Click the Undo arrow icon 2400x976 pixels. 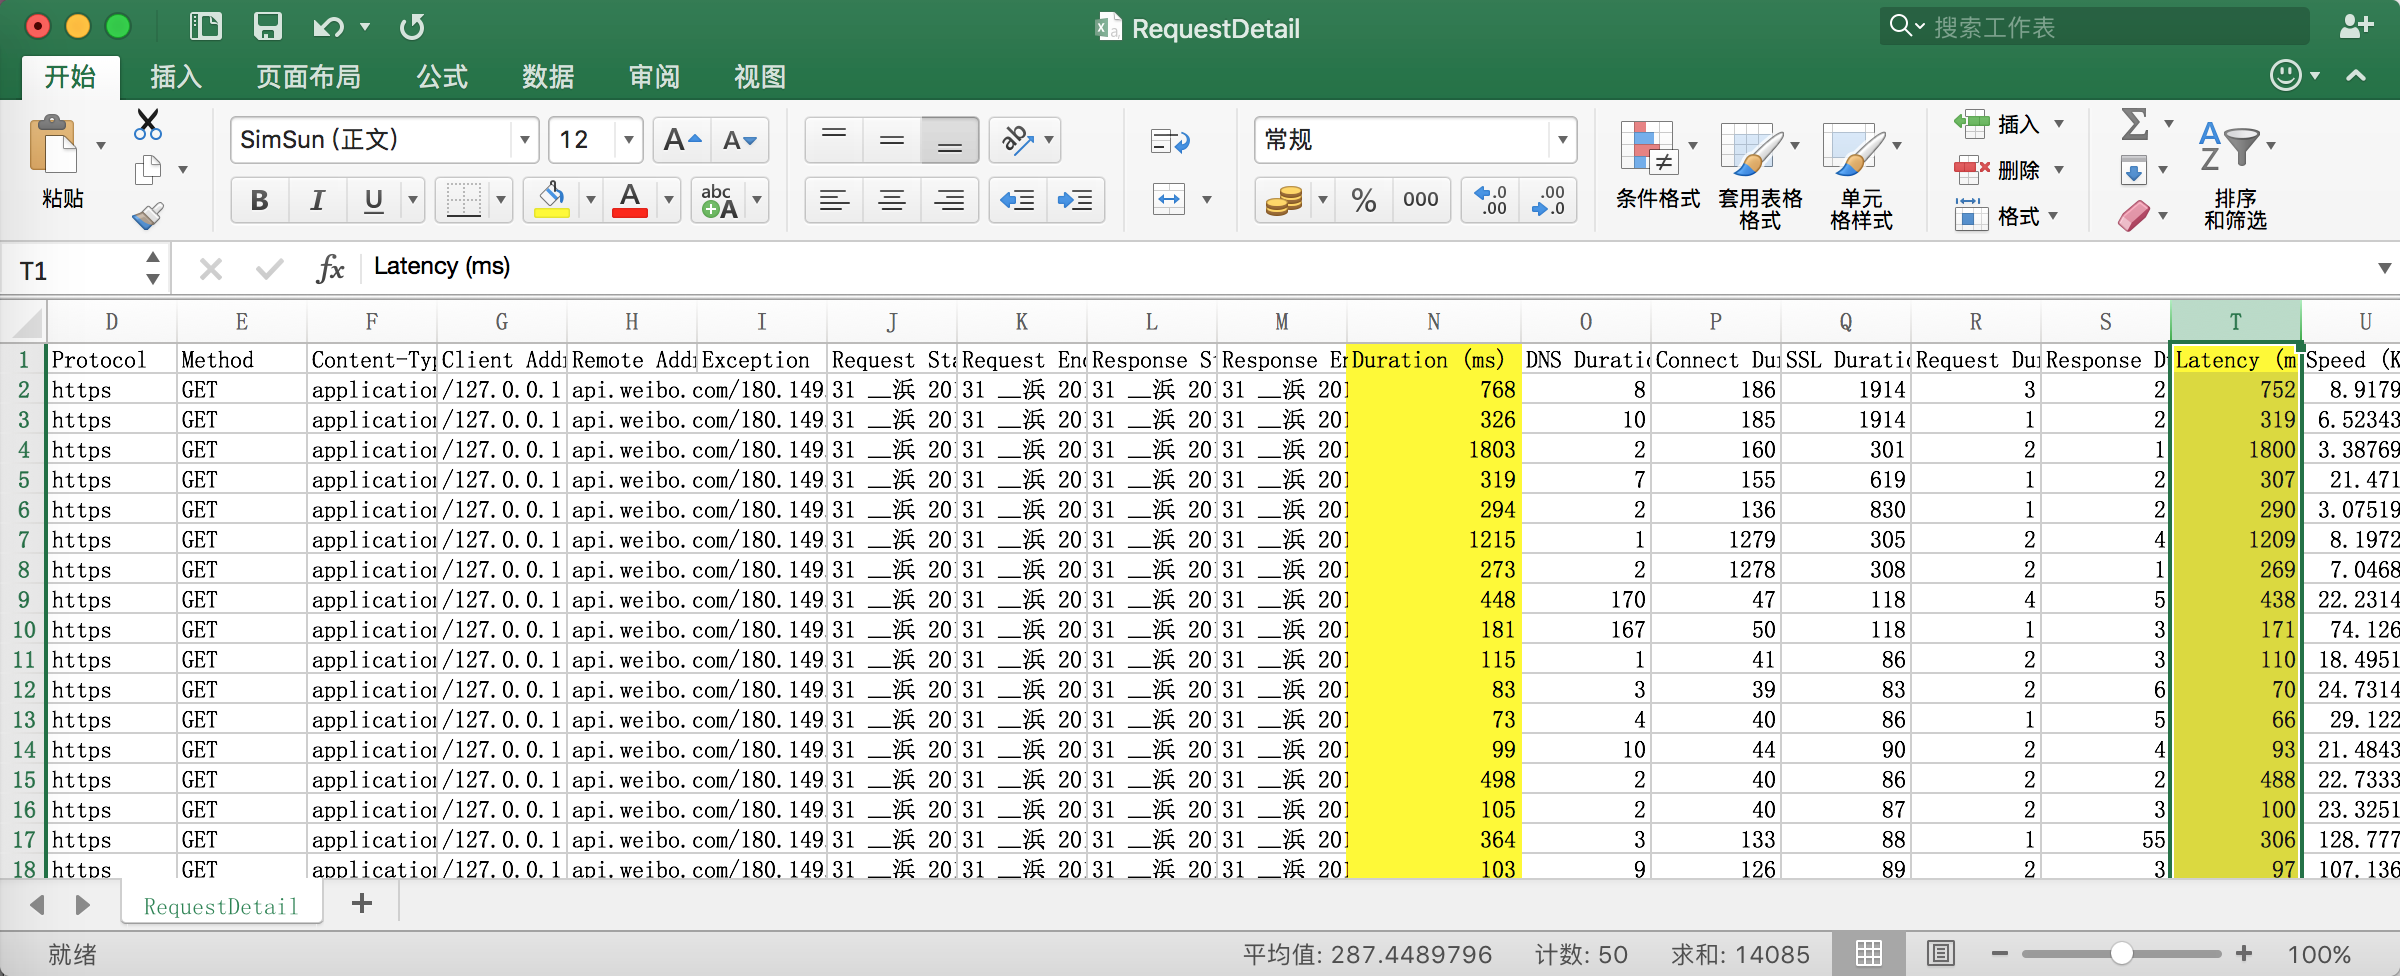pos(327,26)
